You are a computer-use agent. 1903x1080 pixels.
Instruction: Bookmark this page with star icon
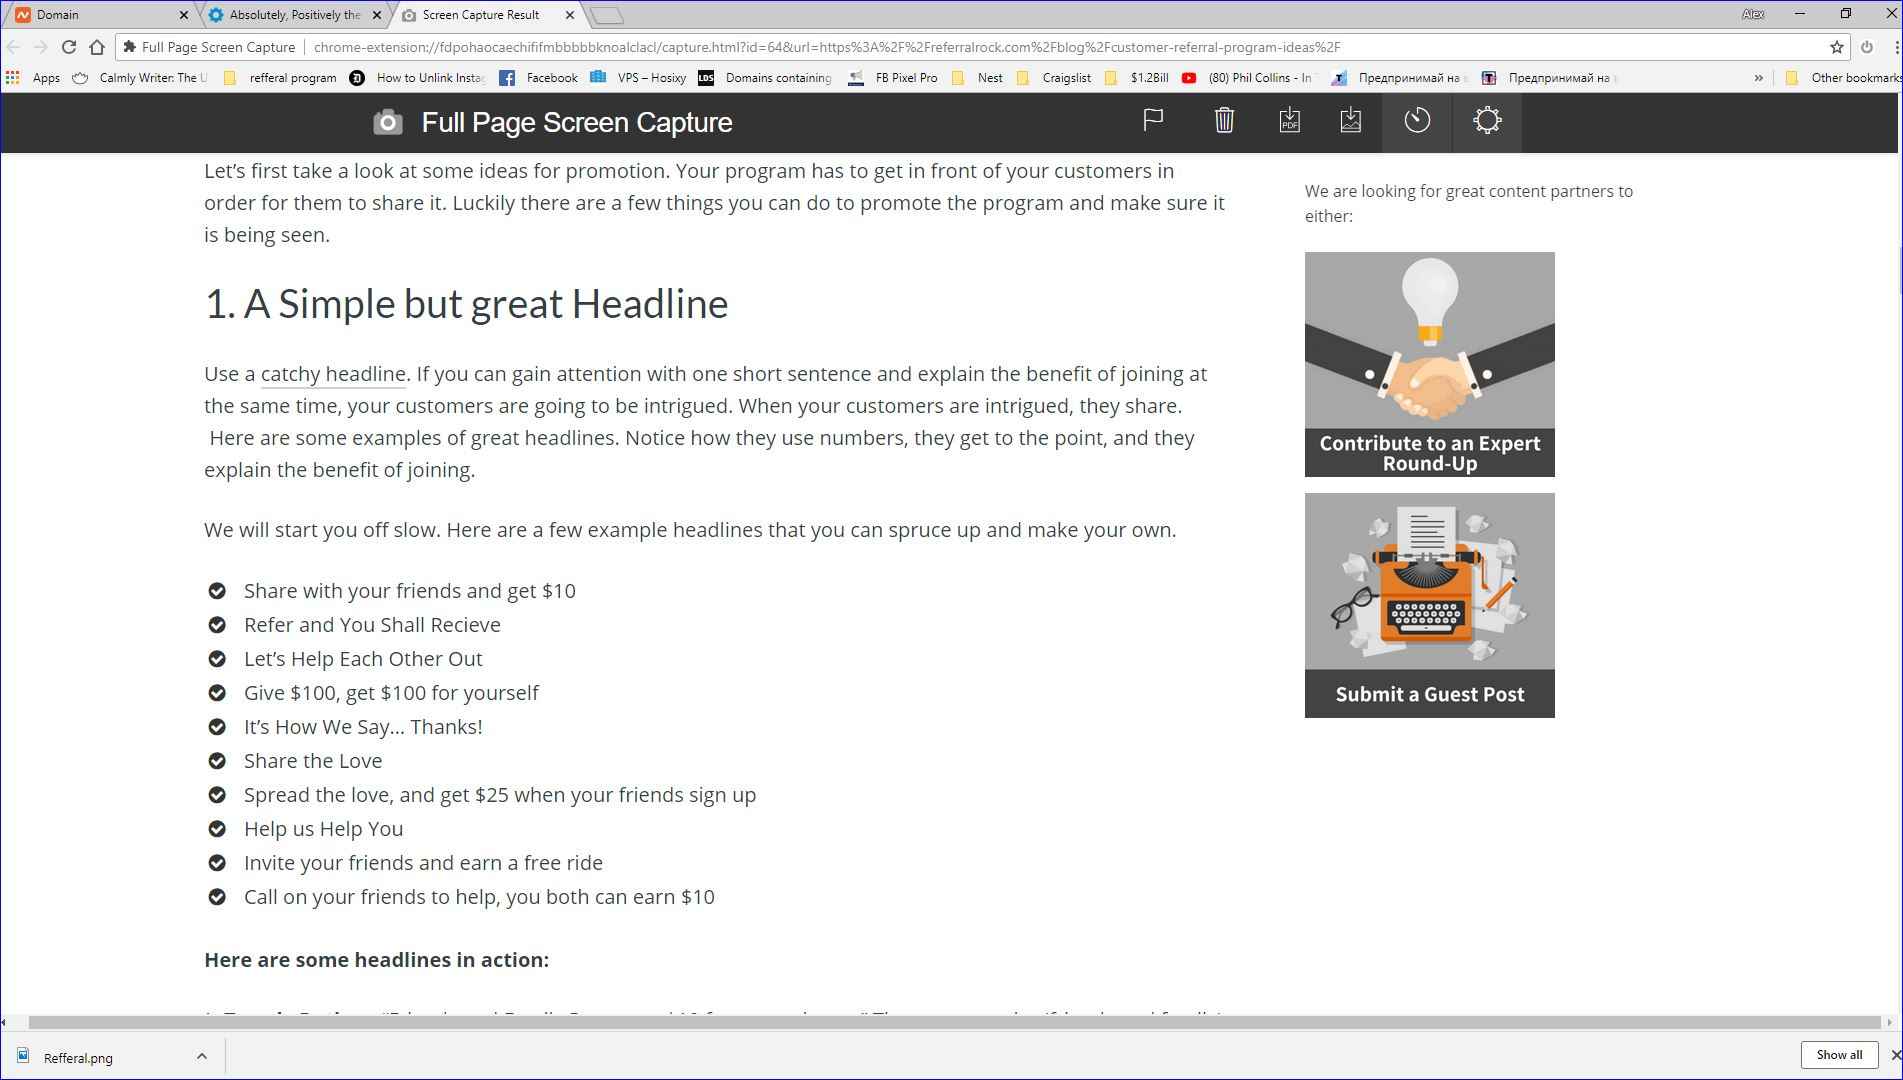pos(1836,47)
